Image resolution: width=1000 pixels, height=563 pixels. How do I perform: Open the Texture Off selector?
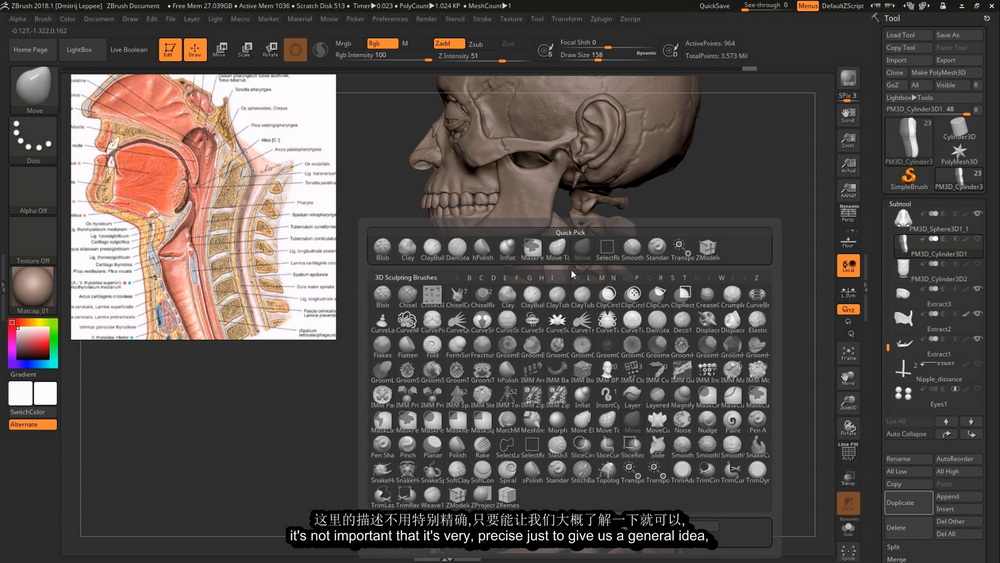[x=34, y=240]
